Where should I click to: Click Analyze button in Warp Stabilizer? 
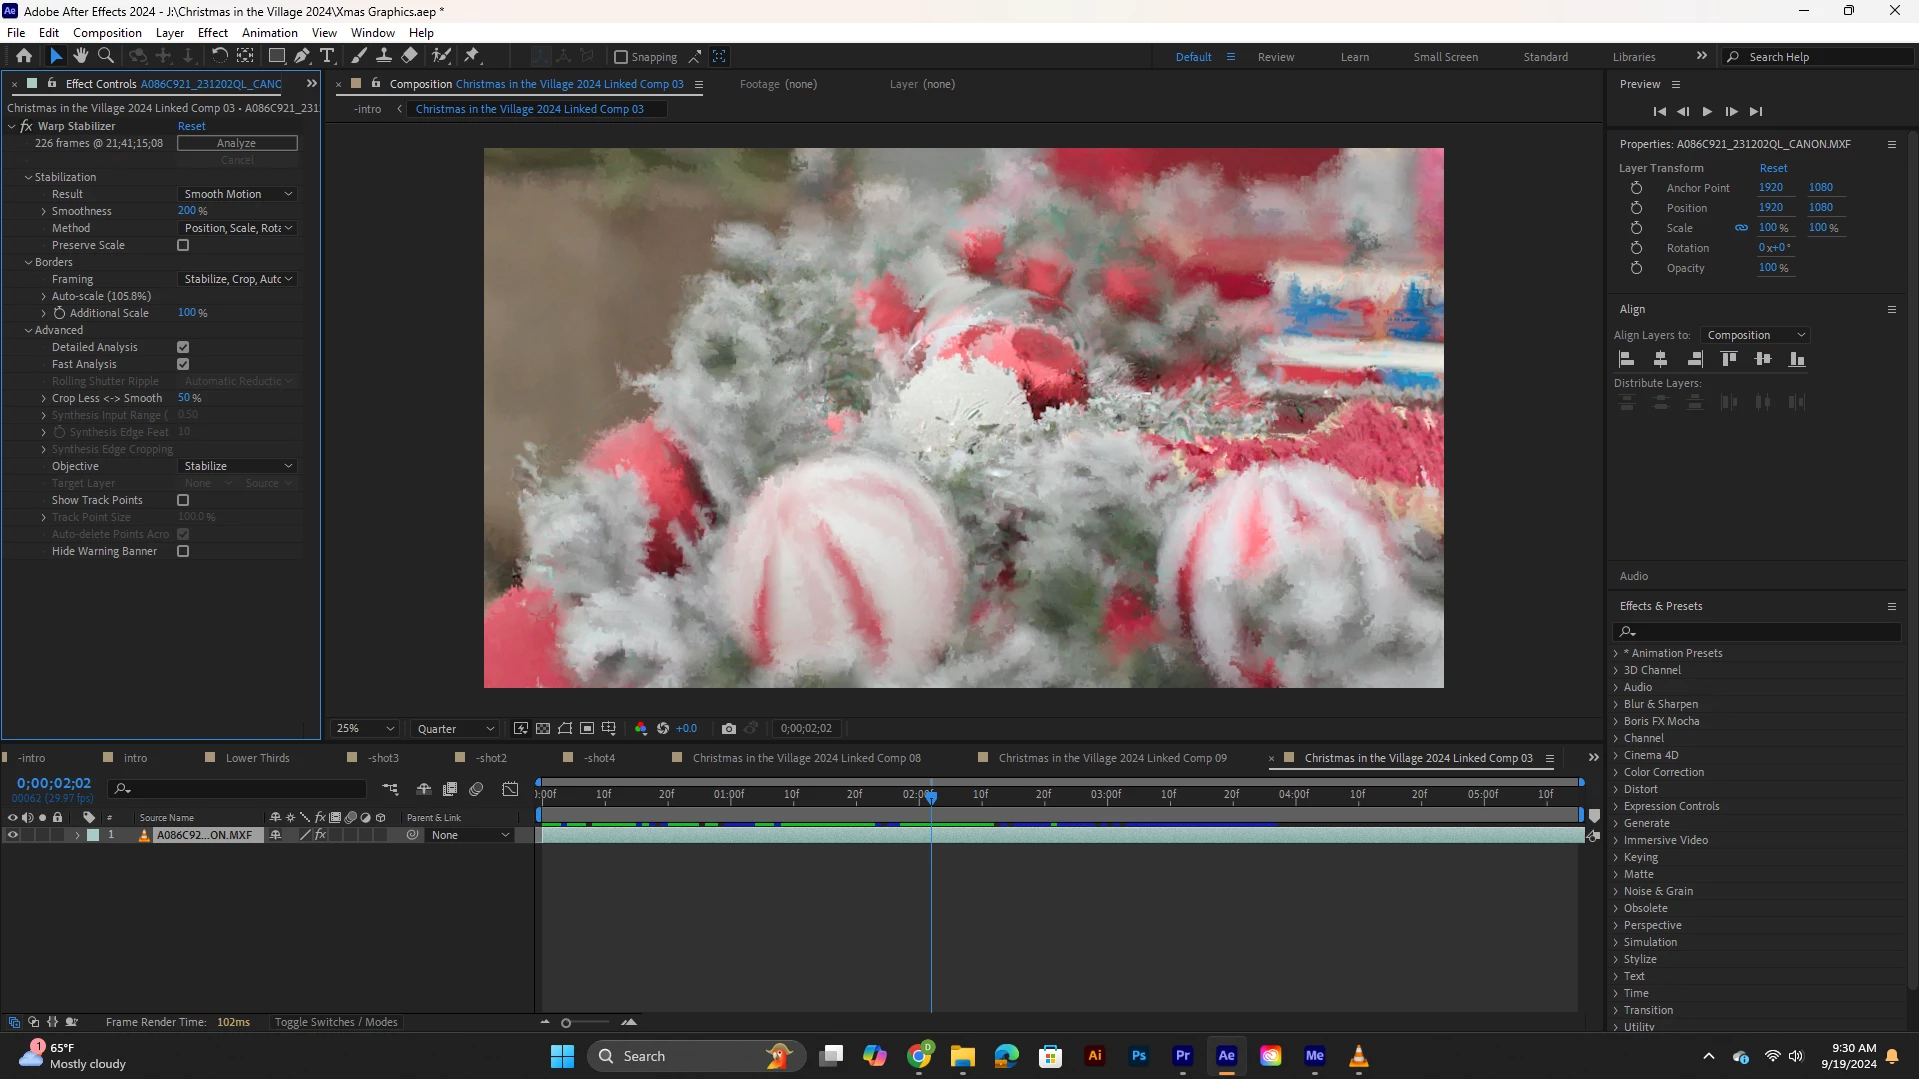(237, 143)
